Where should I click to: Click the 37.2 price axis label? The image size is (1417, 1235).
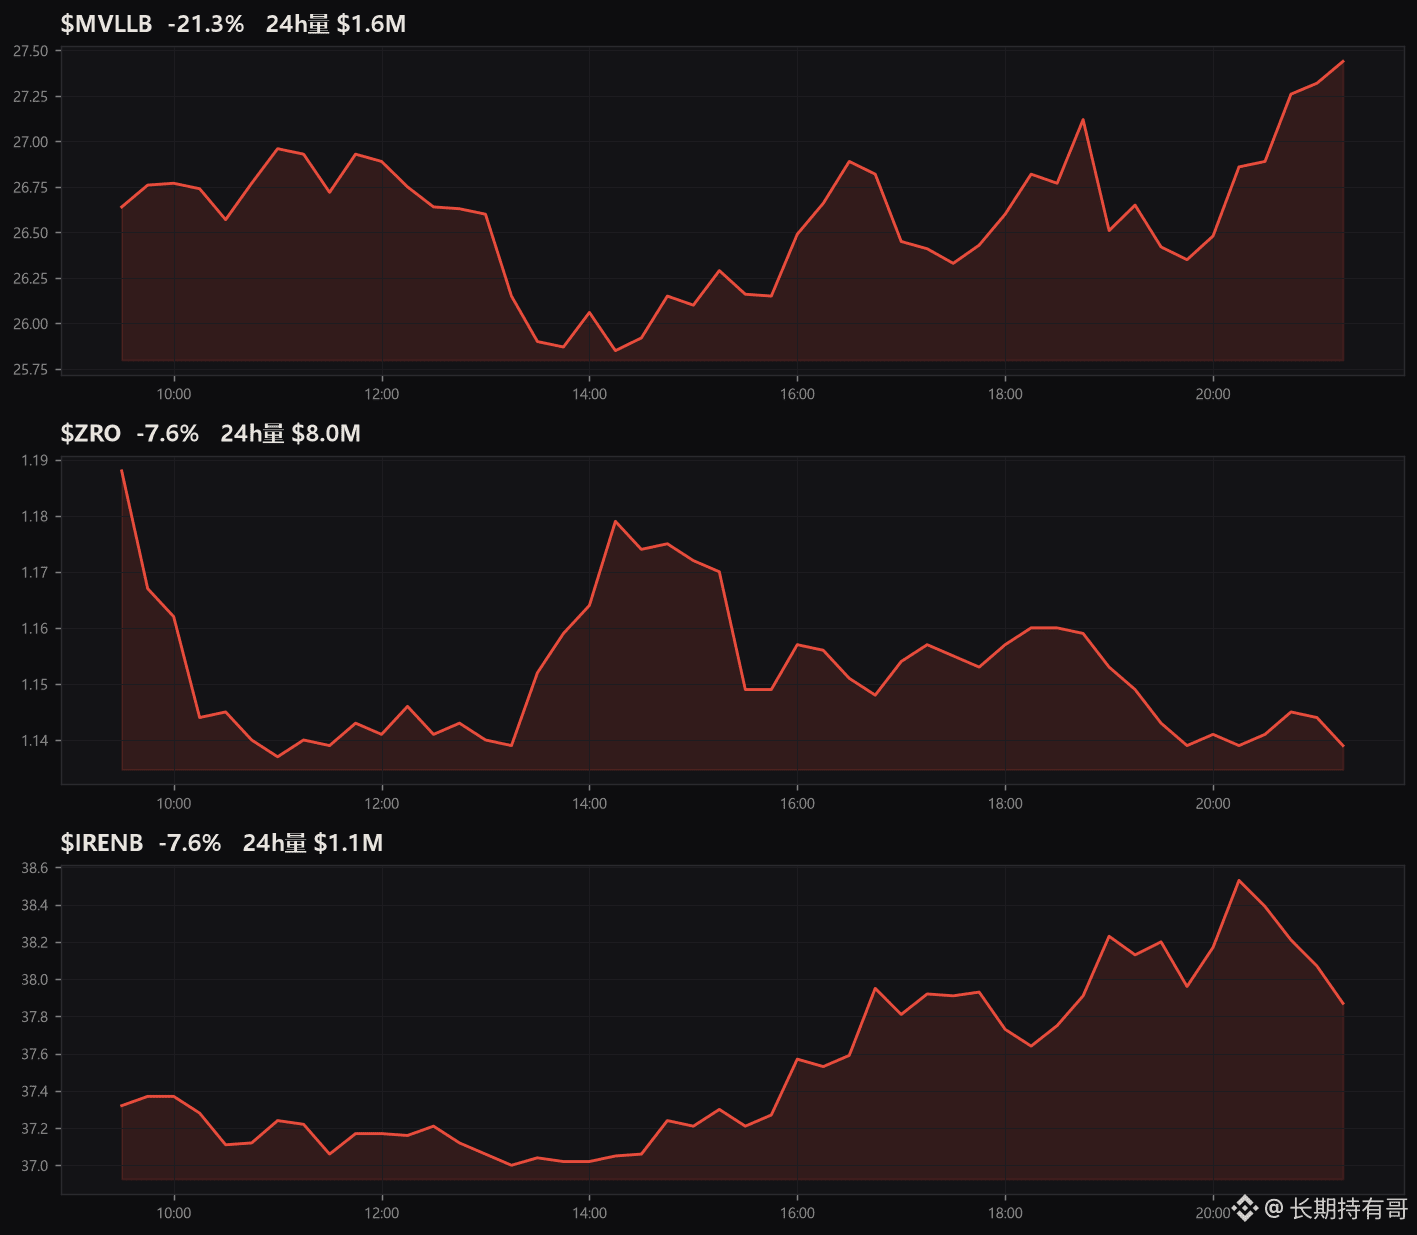click(35, 1129)
